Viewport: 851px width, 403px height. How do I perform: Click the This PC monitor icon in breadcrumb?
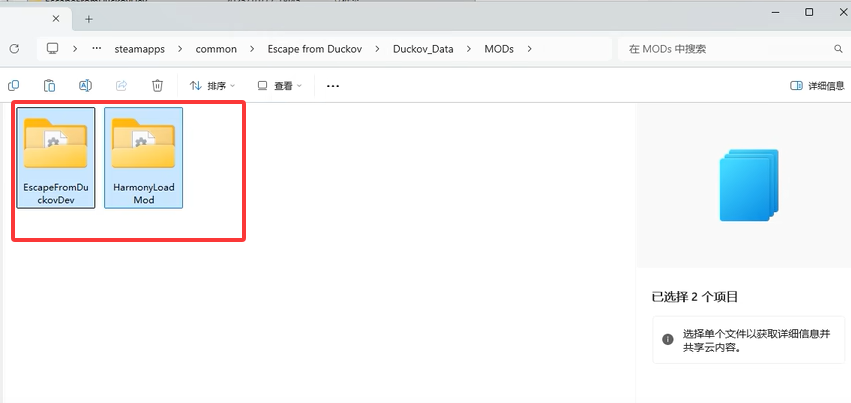click(x=53, y=48)
